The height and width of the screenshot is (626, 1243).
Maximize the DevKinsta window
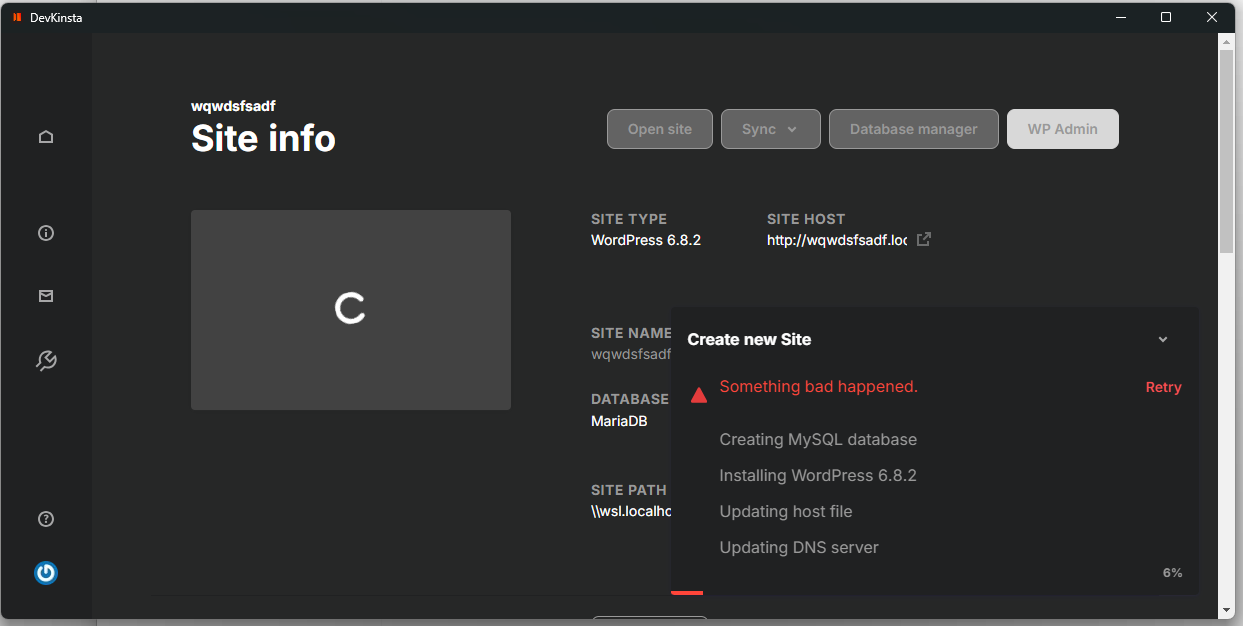pyautogui.click(x=1166, y=17)
